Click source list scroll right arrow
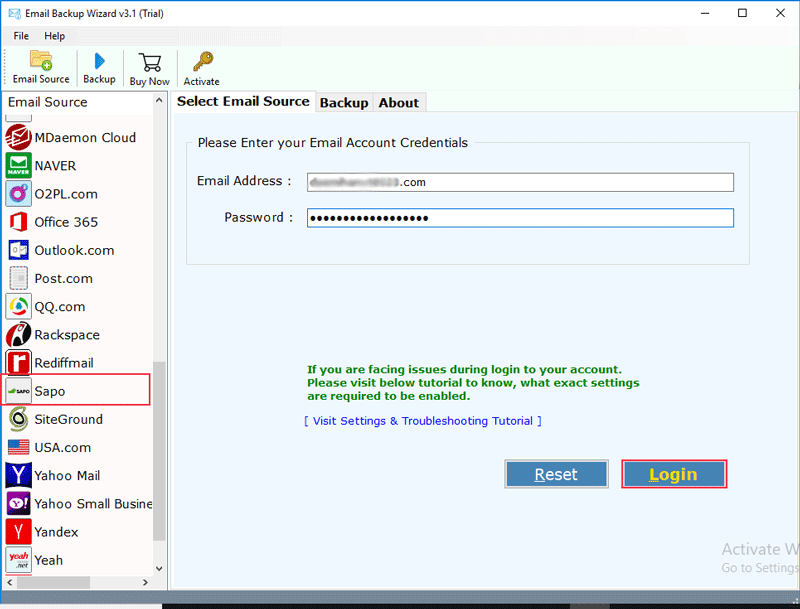800x609 pixels. [x=145, y=582]
